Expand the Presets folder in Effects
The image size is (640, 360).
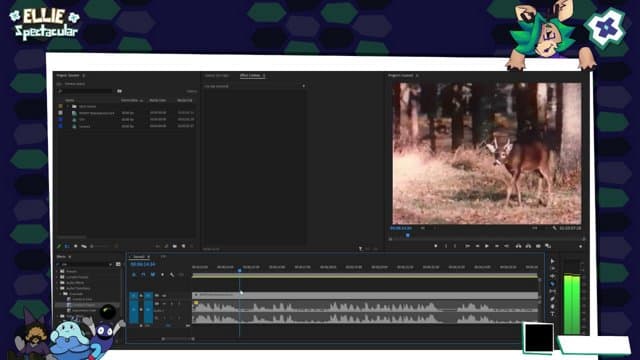pos(57,271)
